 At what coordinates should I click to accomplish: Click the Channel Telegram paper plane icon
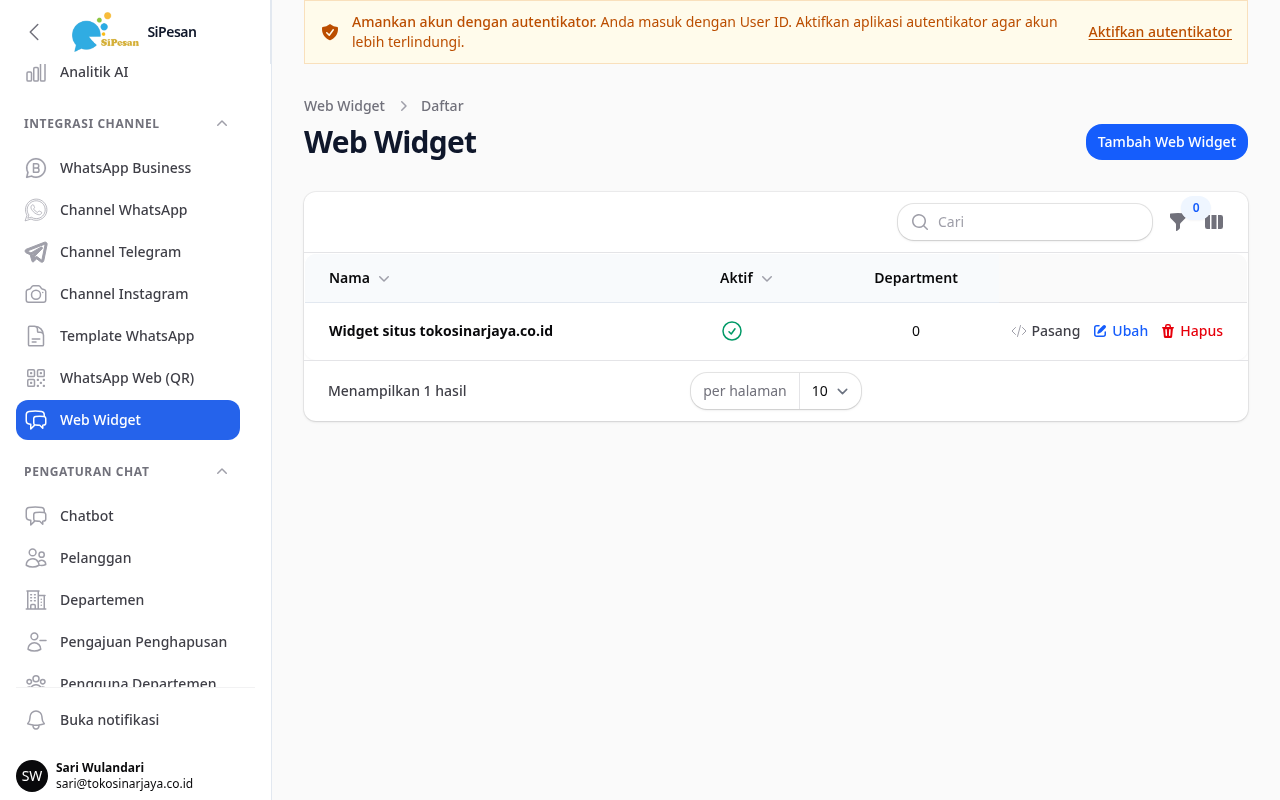point(36,252)
